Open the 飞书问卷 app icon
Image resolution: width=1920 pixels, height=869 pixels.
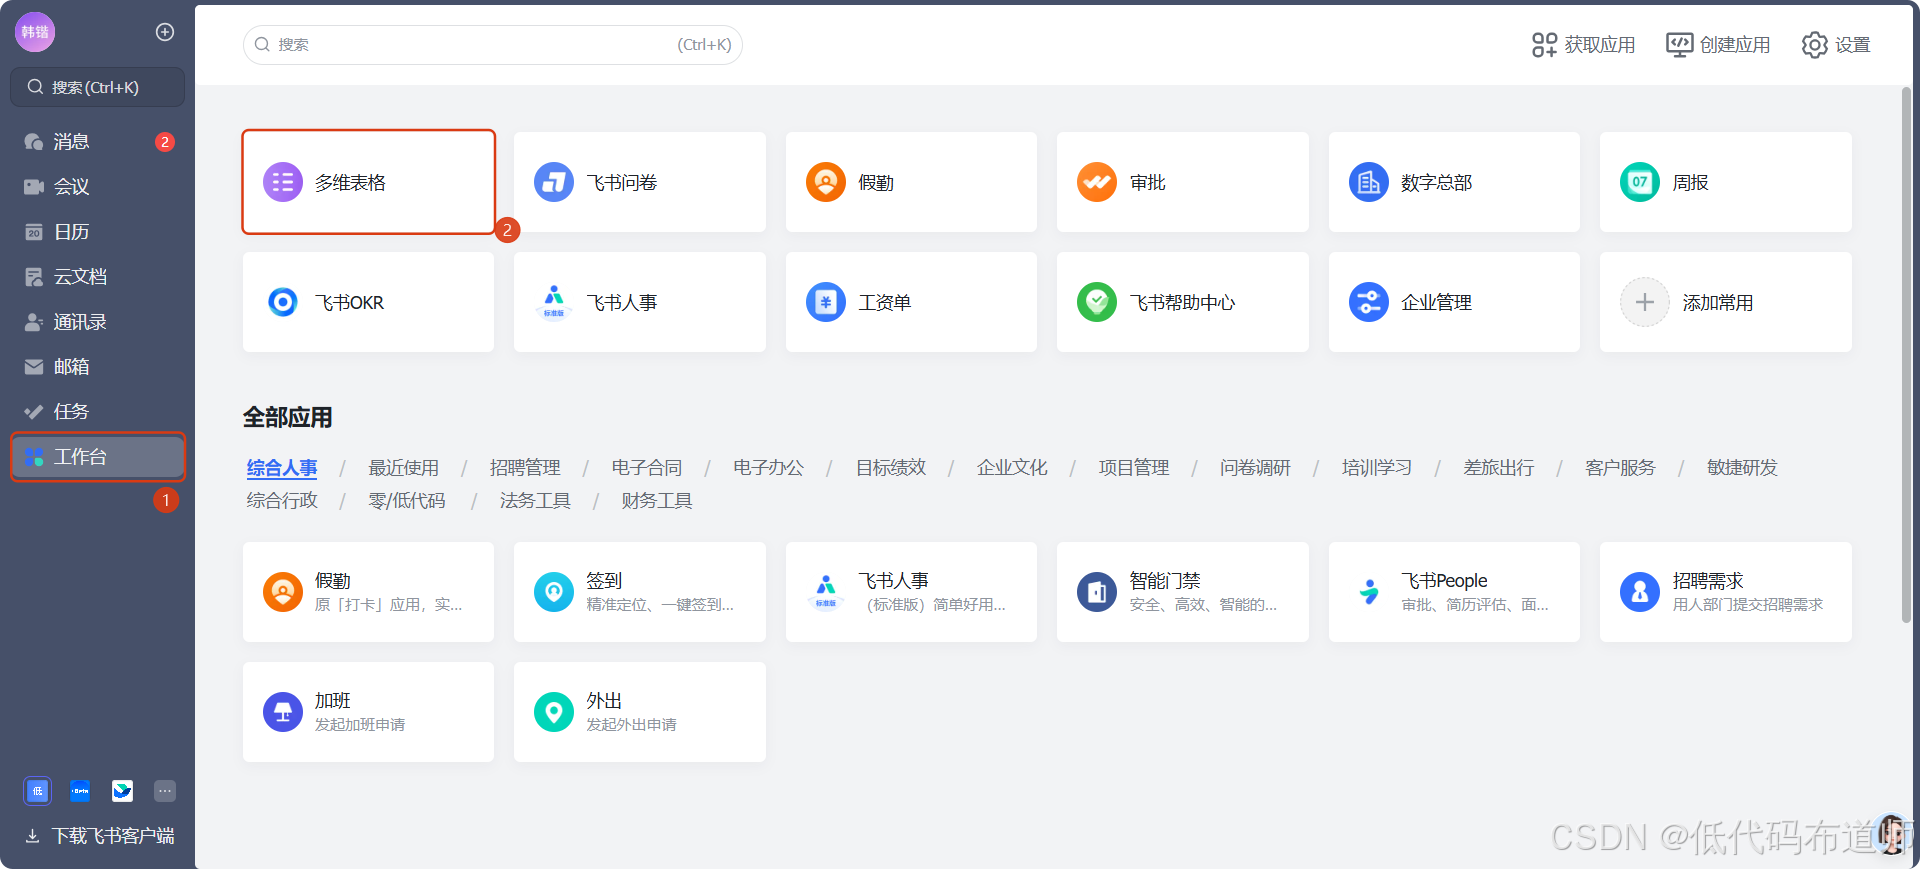point(554,182)
